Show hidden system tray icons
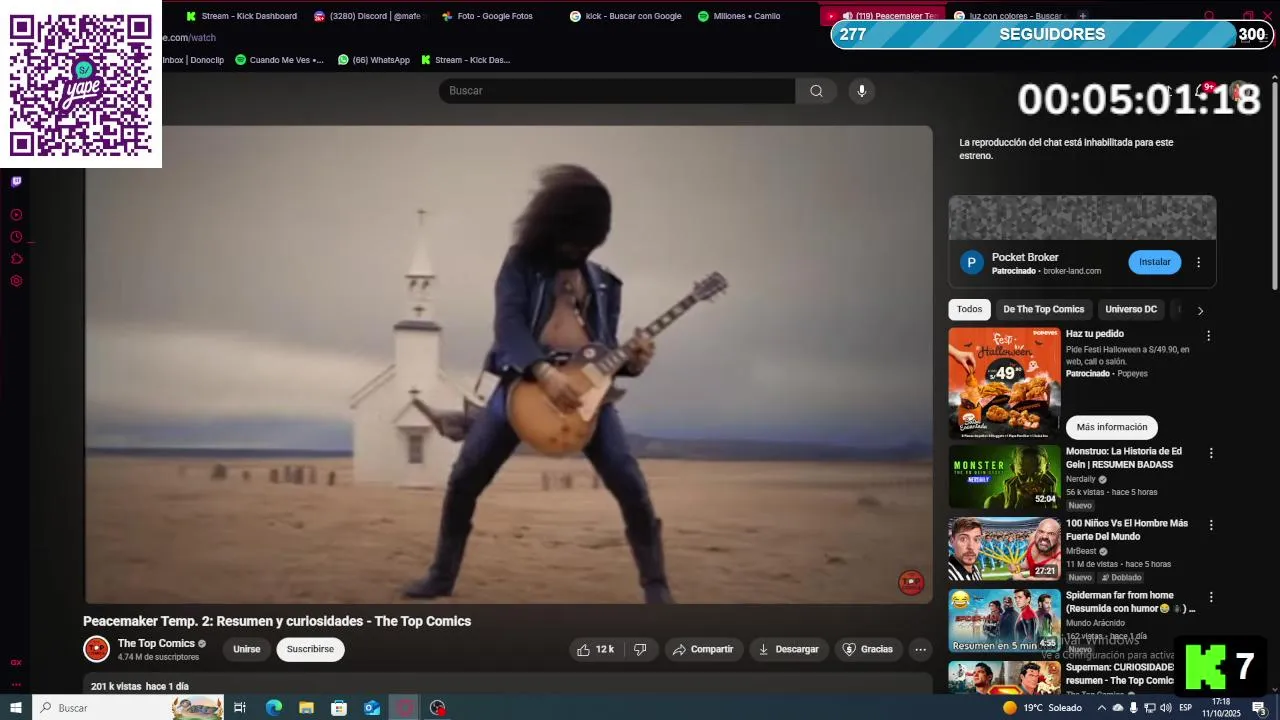The height and width of the screenshot is (720, 1280). [1102, 708]
